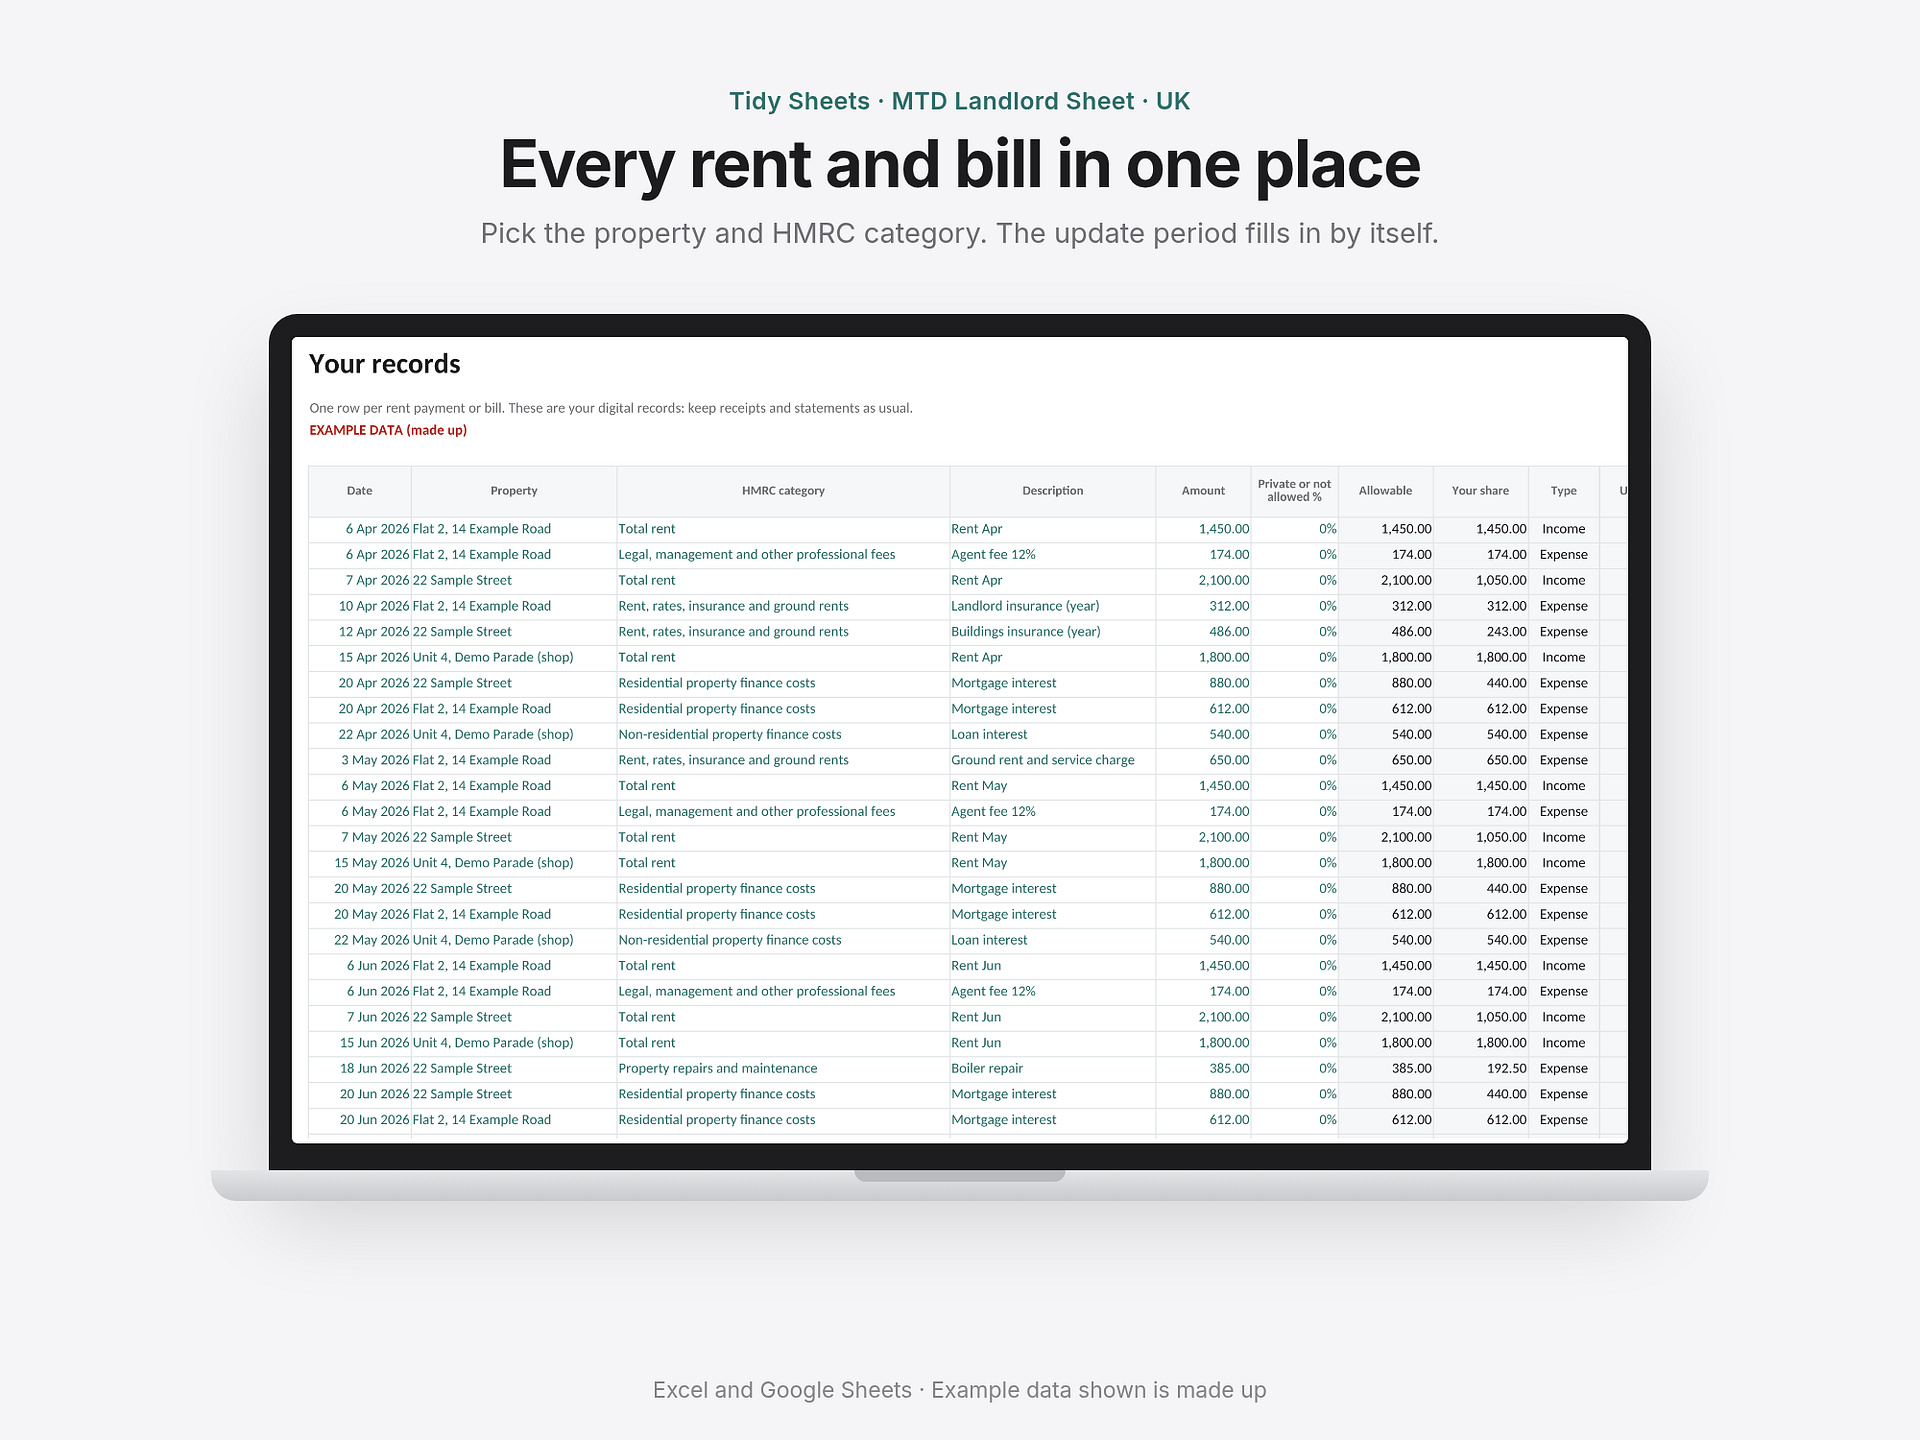Click the 'Ground rent and service charge' cell
Viewport: 1920px width, 1440px height.
(1052, 760)
